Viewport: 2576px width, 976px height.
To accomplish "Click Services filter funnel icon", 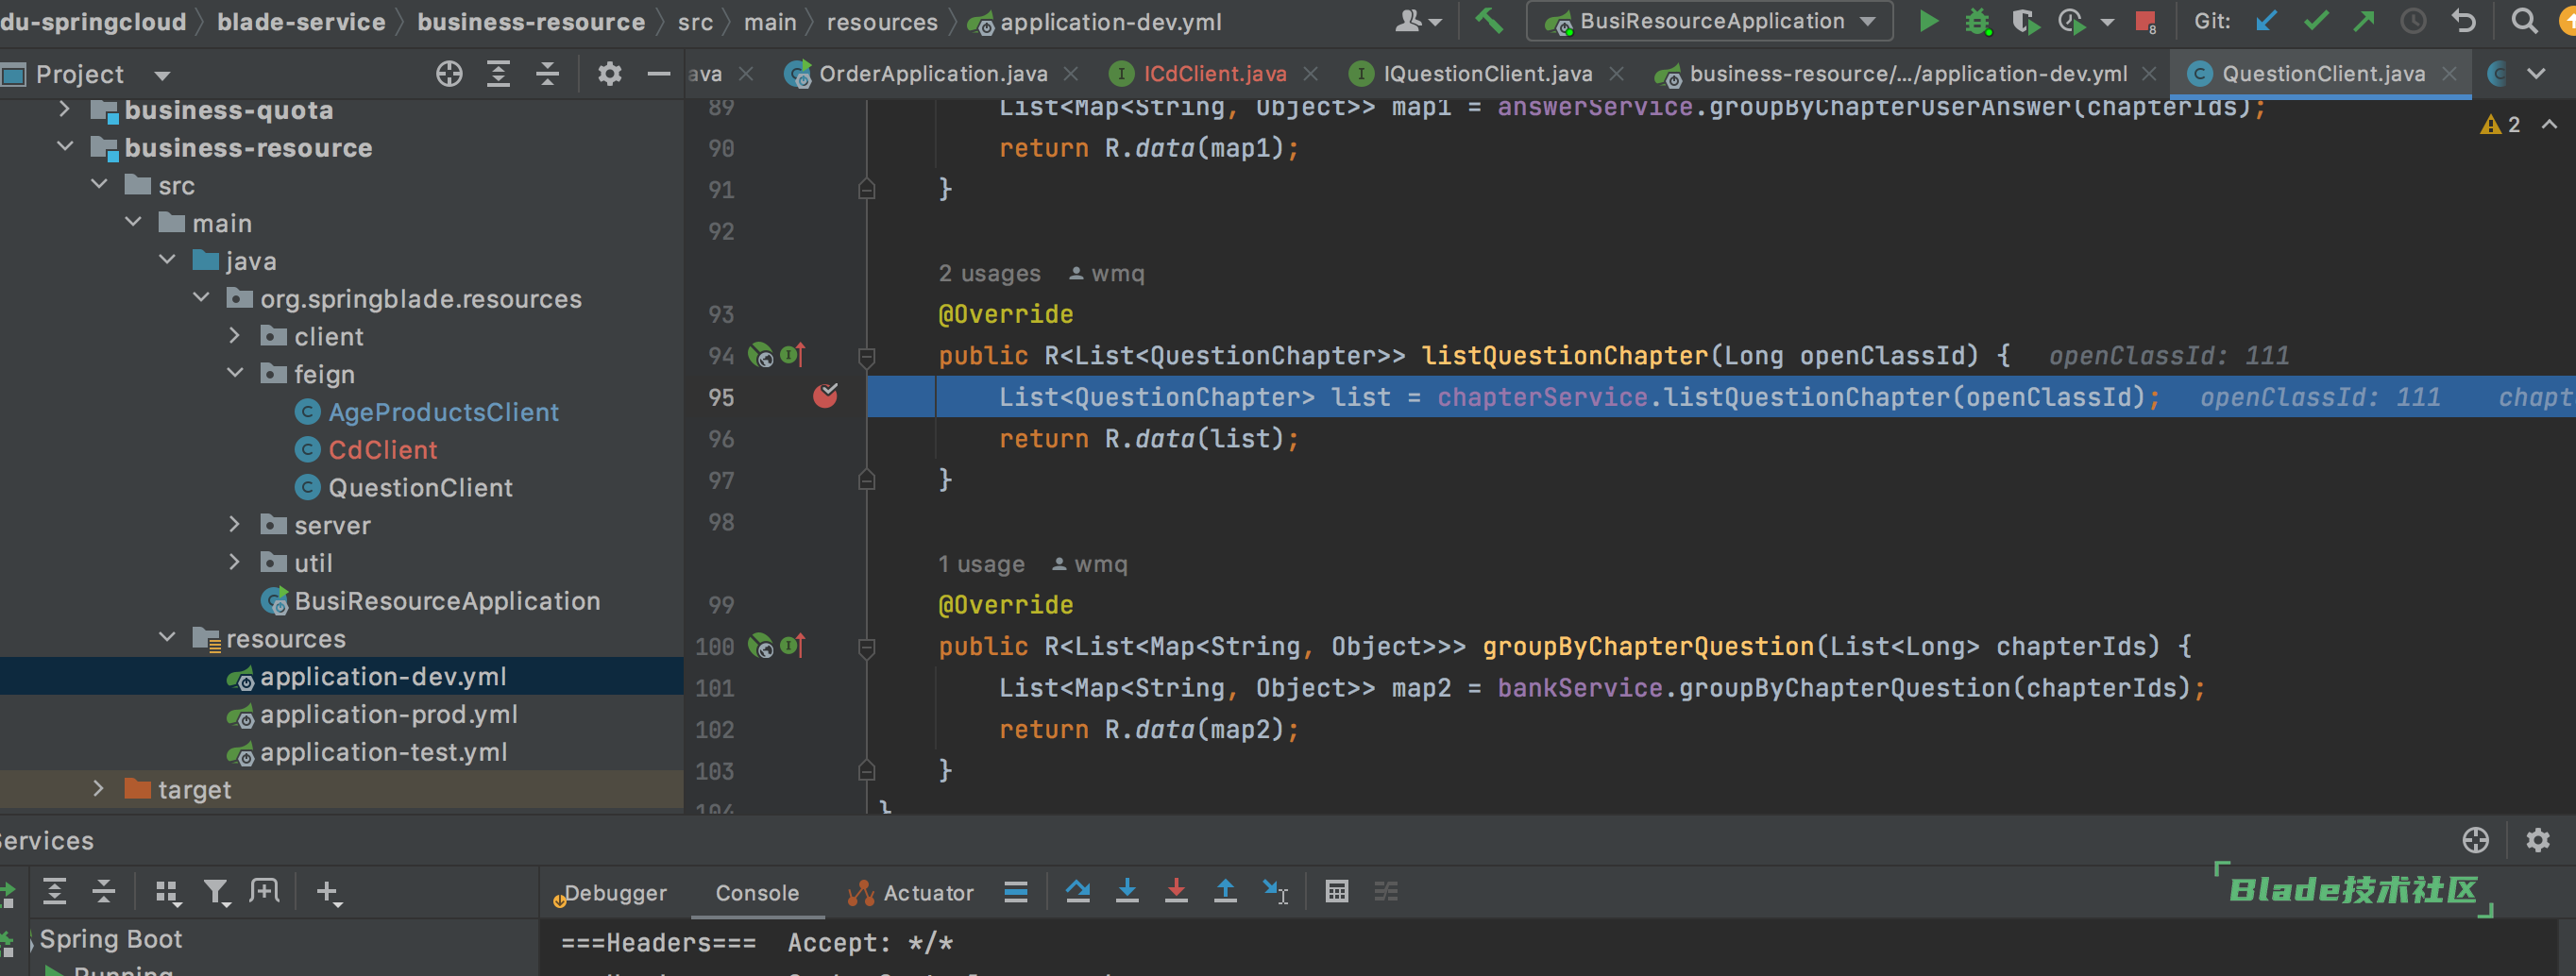I will coord(216,892).
